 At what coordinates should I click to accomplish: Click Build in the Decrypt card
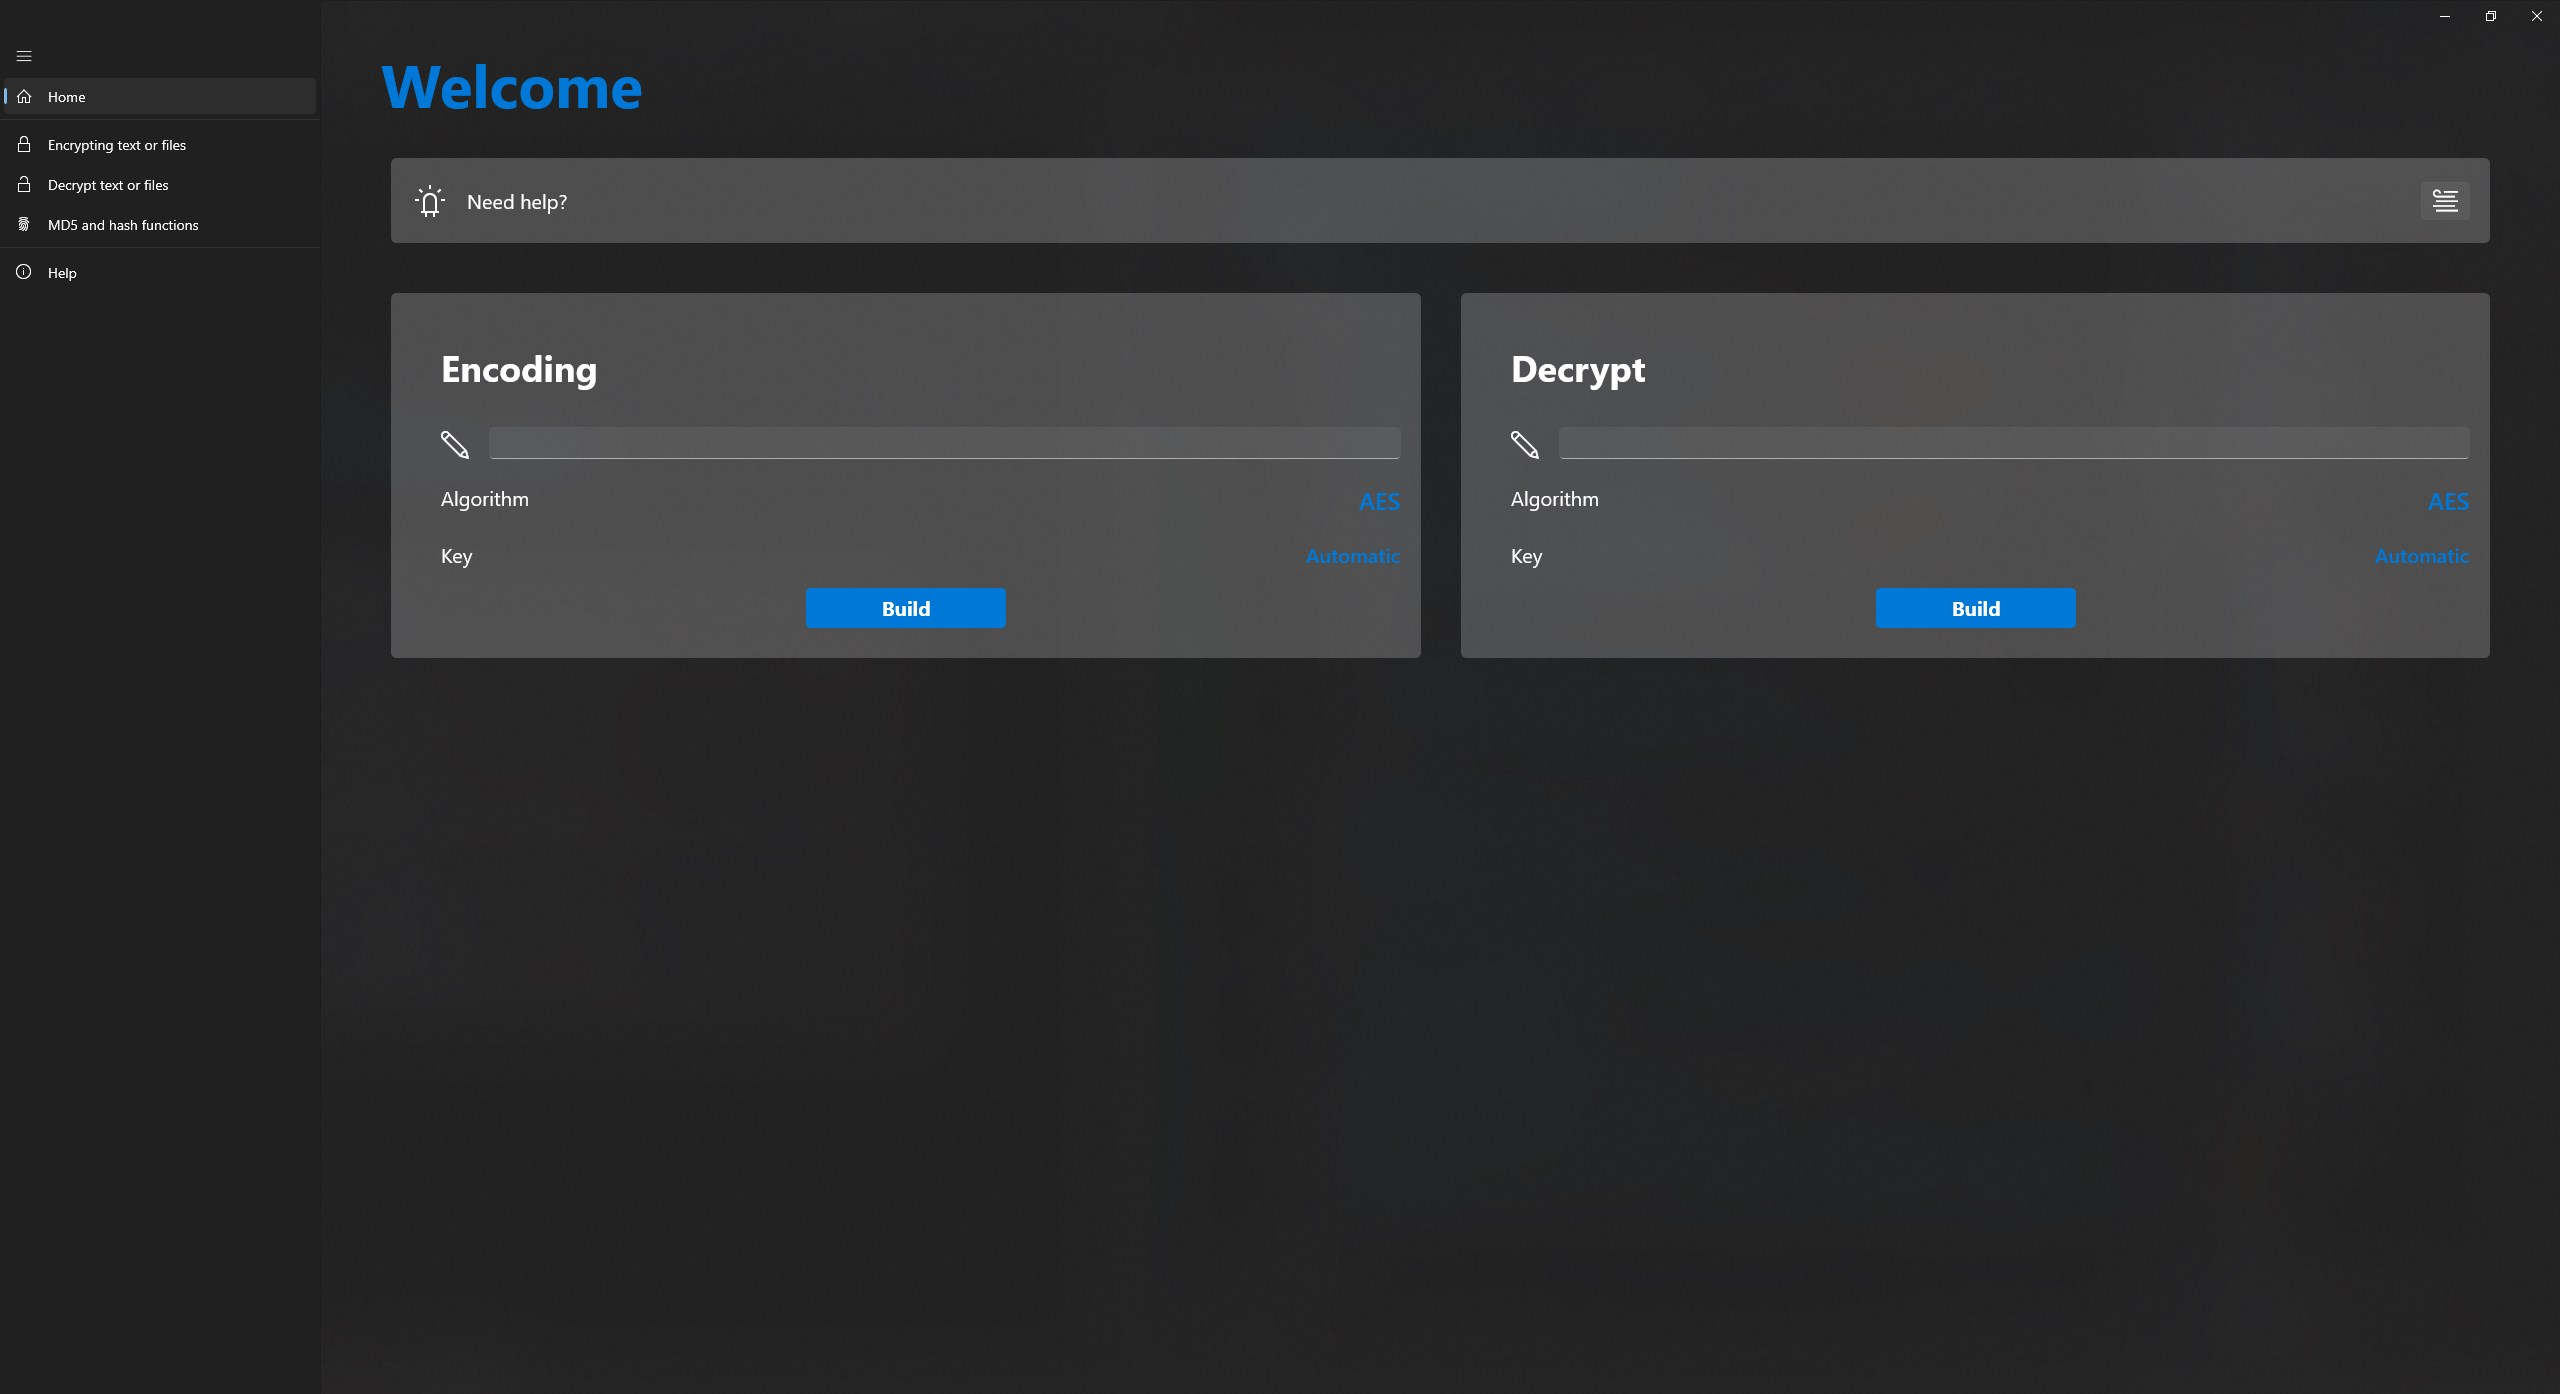coord(1975,607)
